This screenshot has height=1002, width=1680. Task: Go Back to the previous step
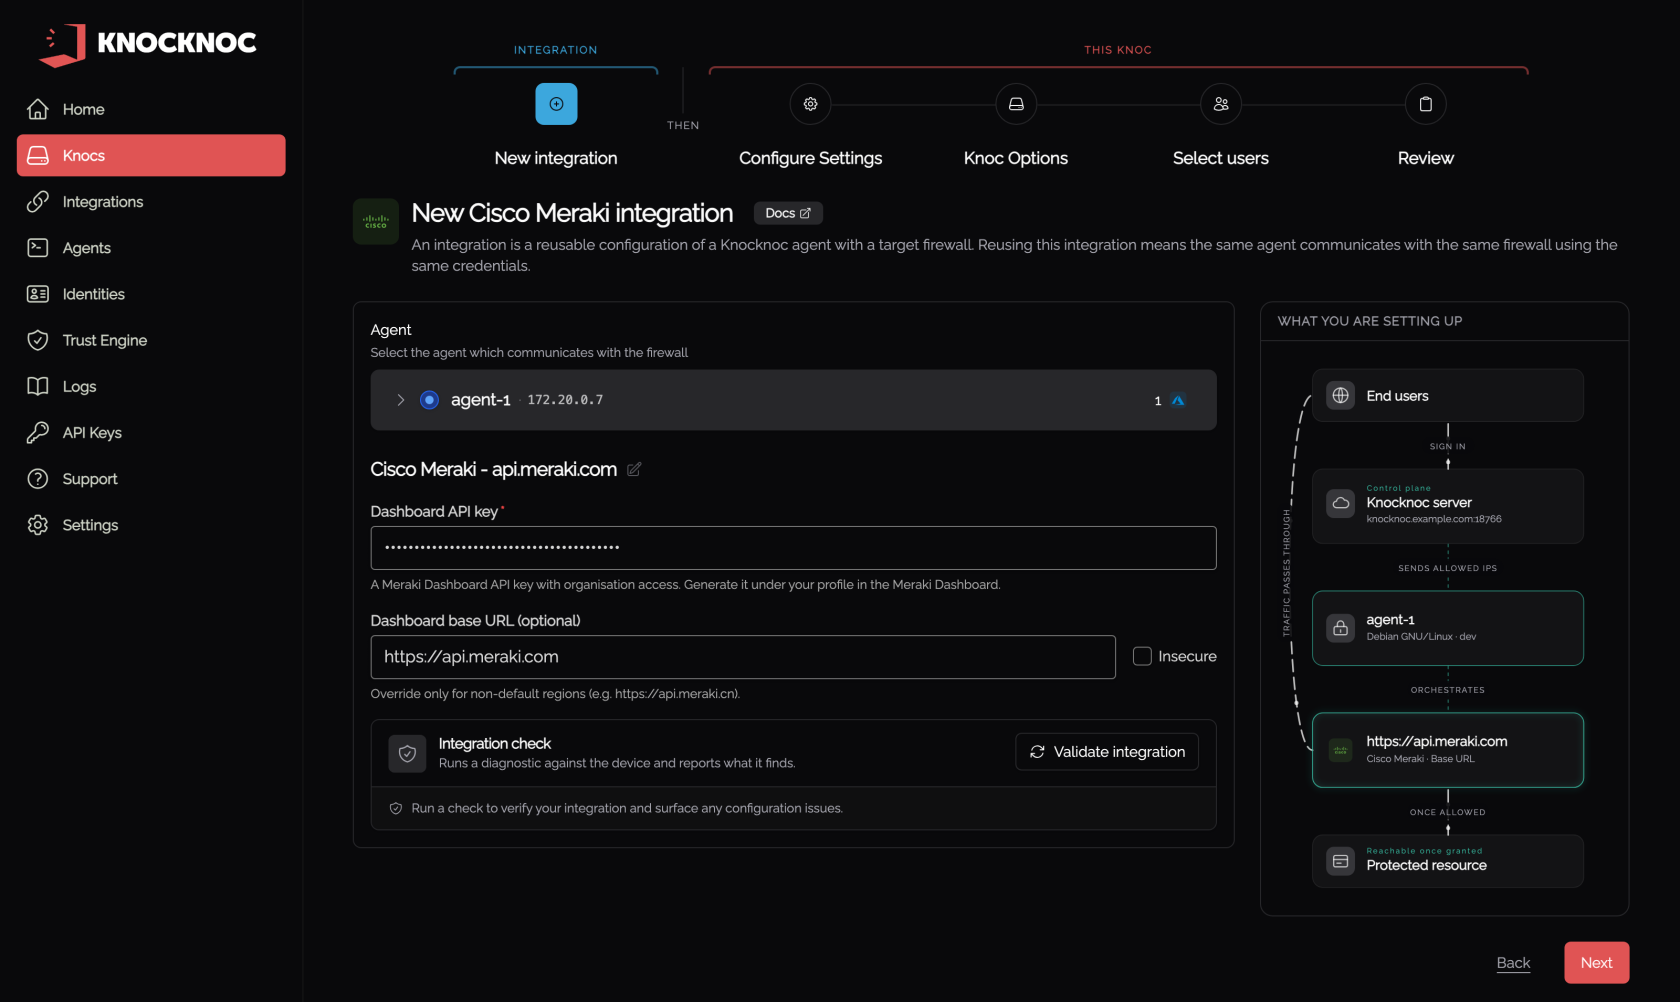pyautogui.click(x=1513, y=963)
